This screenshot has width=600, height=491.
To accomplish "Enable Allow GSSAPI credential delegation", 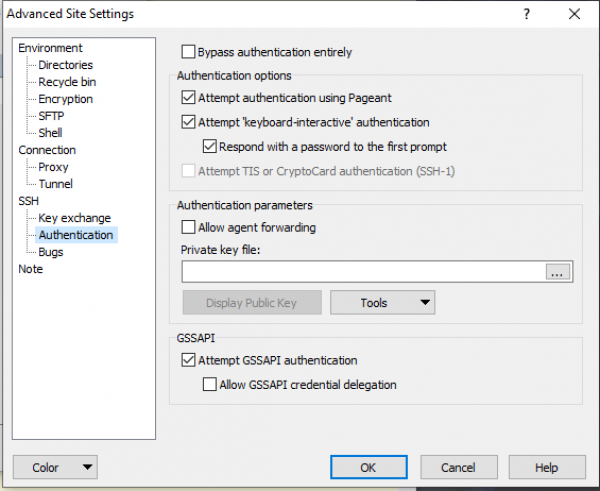I will 209,385.
